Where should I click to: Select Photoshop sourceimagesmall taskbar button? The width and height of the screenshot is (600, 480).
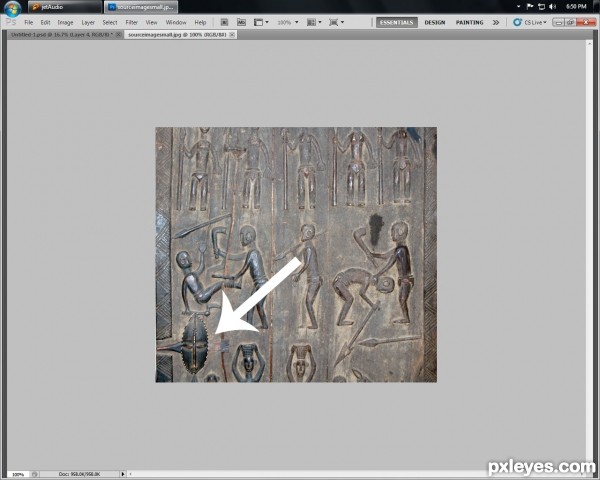click(141, 7)
